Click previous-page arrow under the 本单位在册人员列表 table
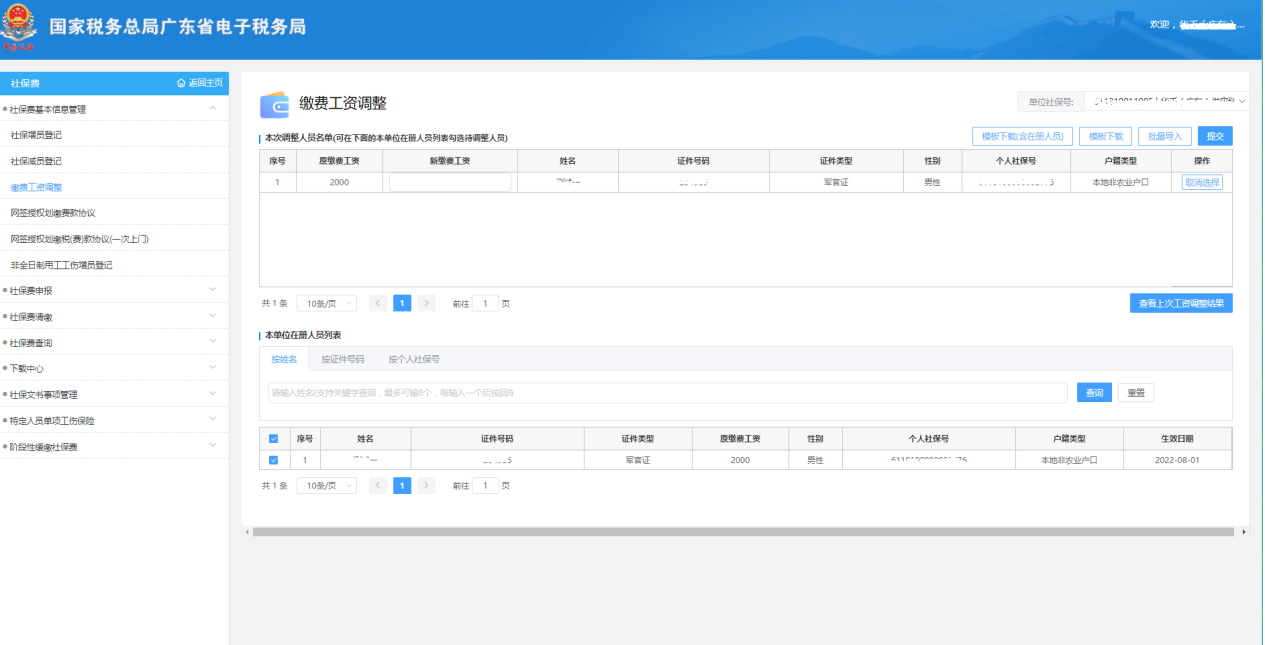The image size is (1265, 645). [x=378, y=486]
